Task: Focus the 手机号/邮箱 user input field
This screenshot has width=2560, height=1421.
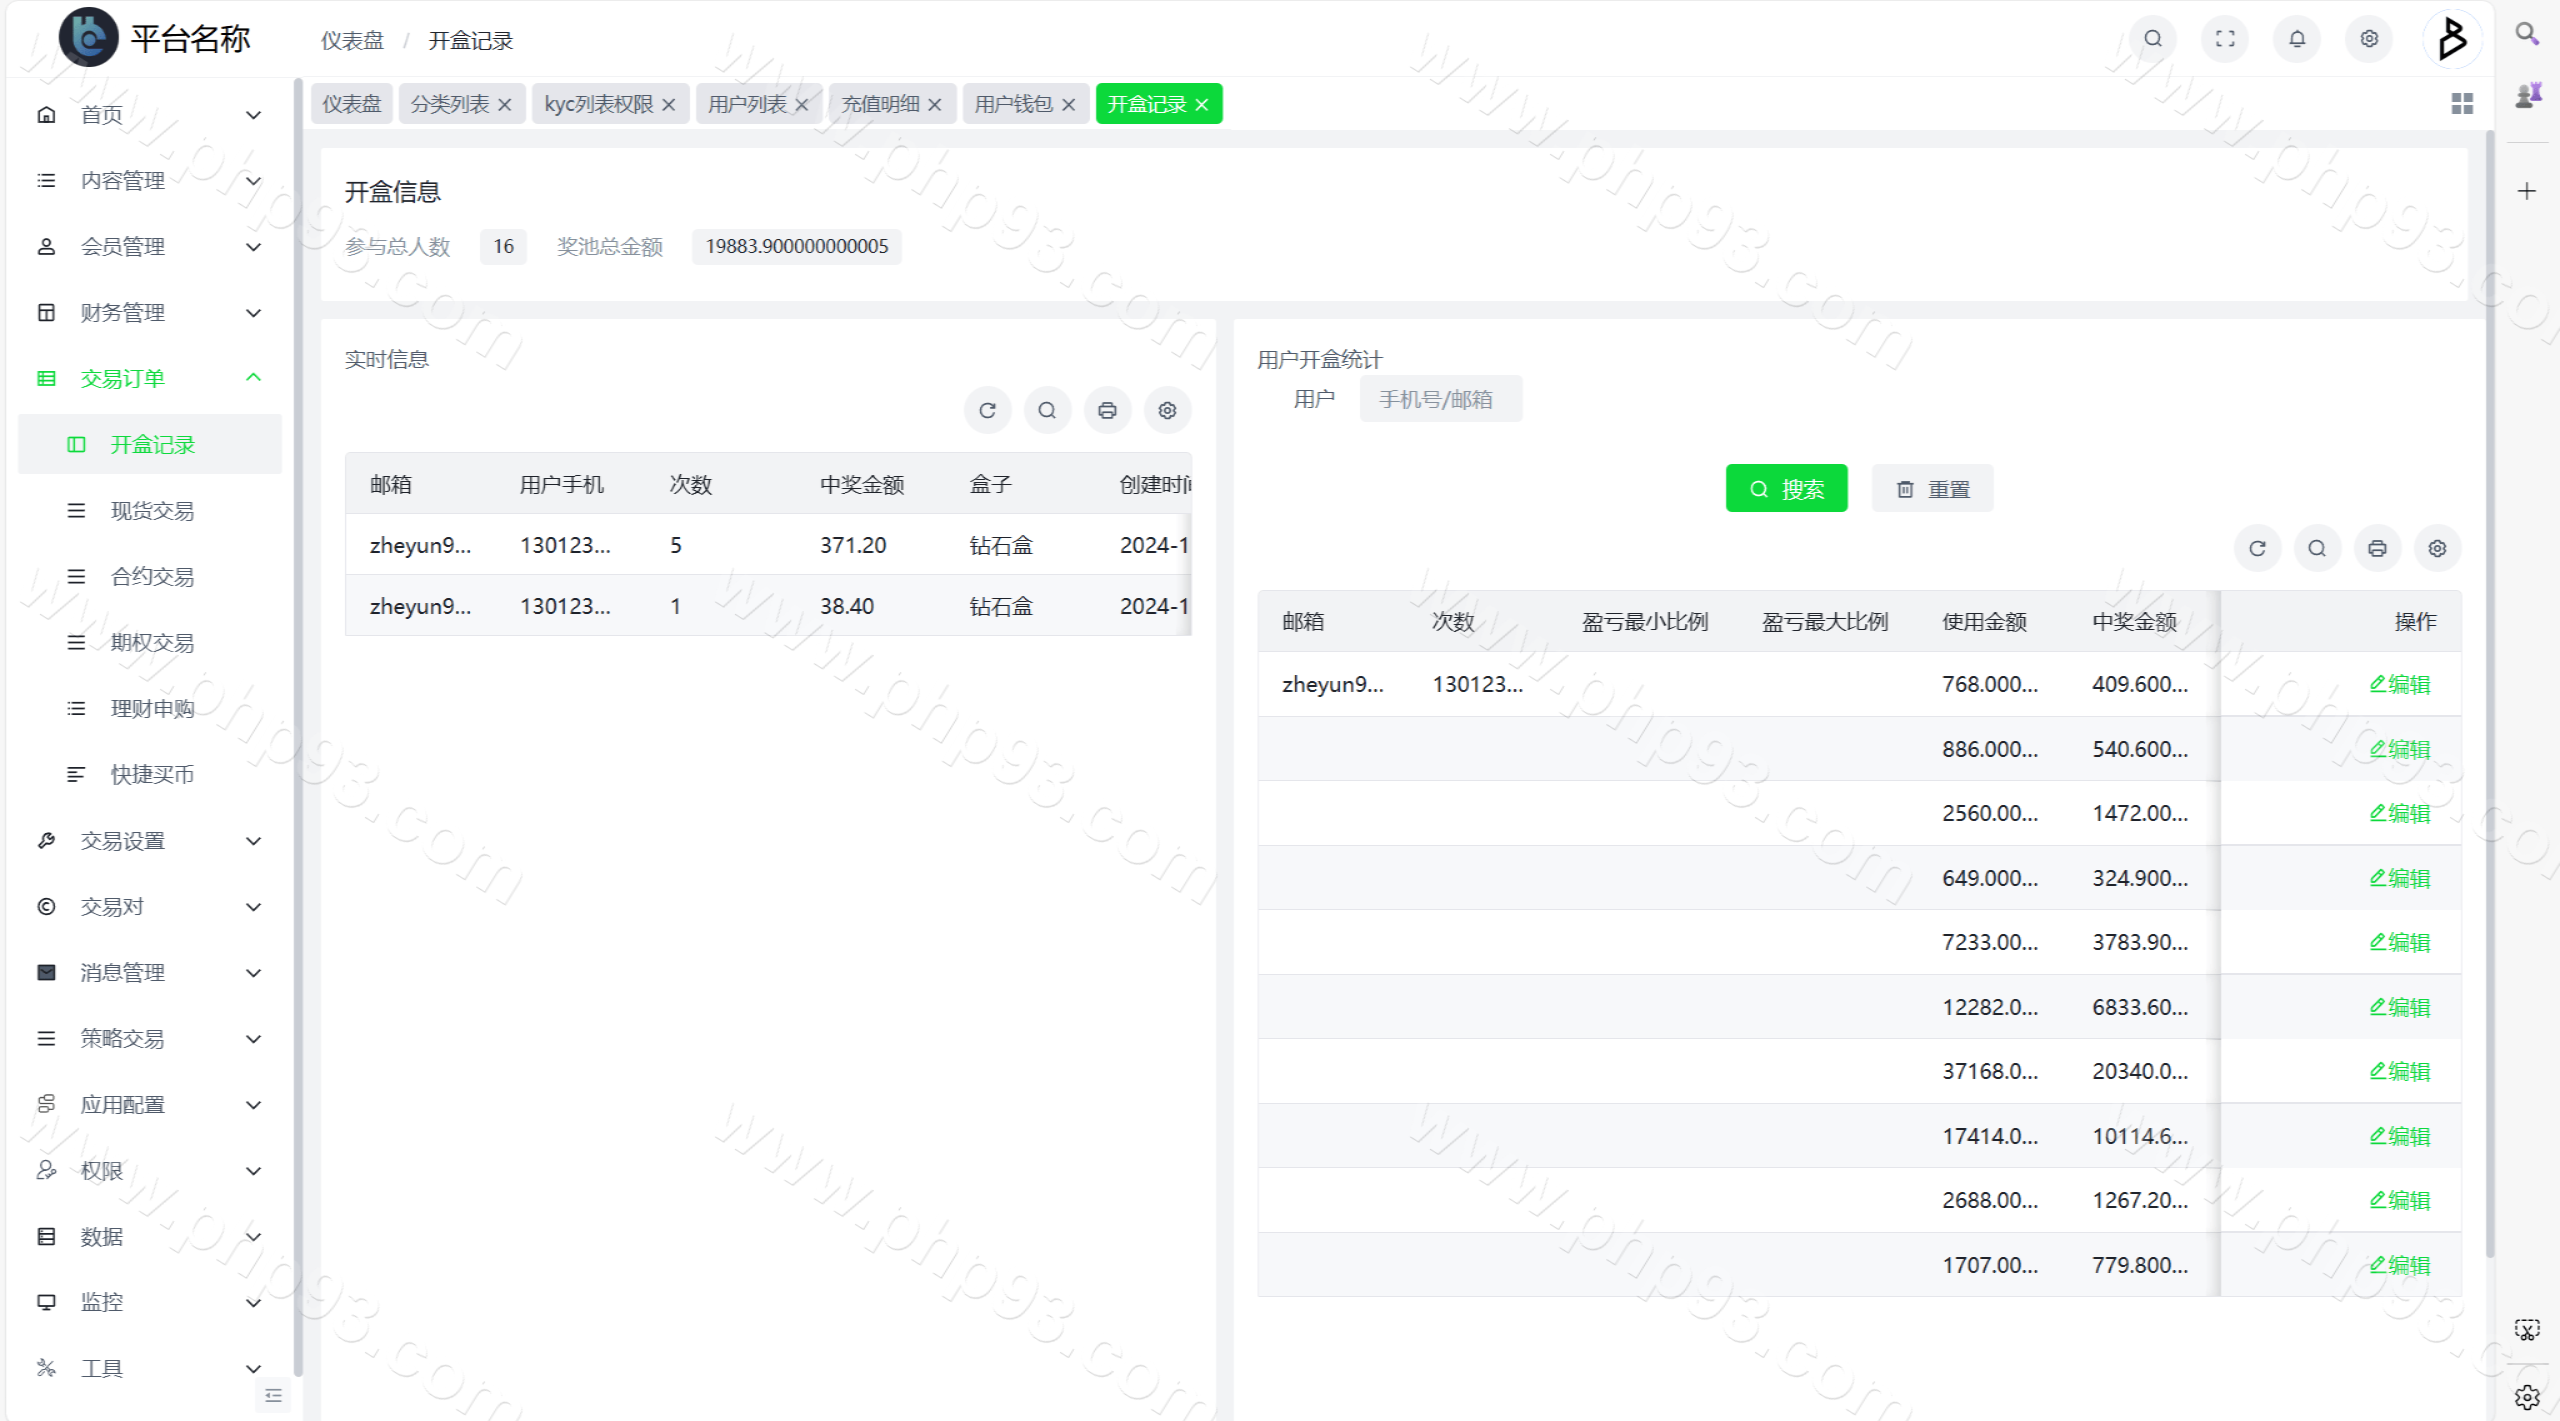Action: 1440,399
